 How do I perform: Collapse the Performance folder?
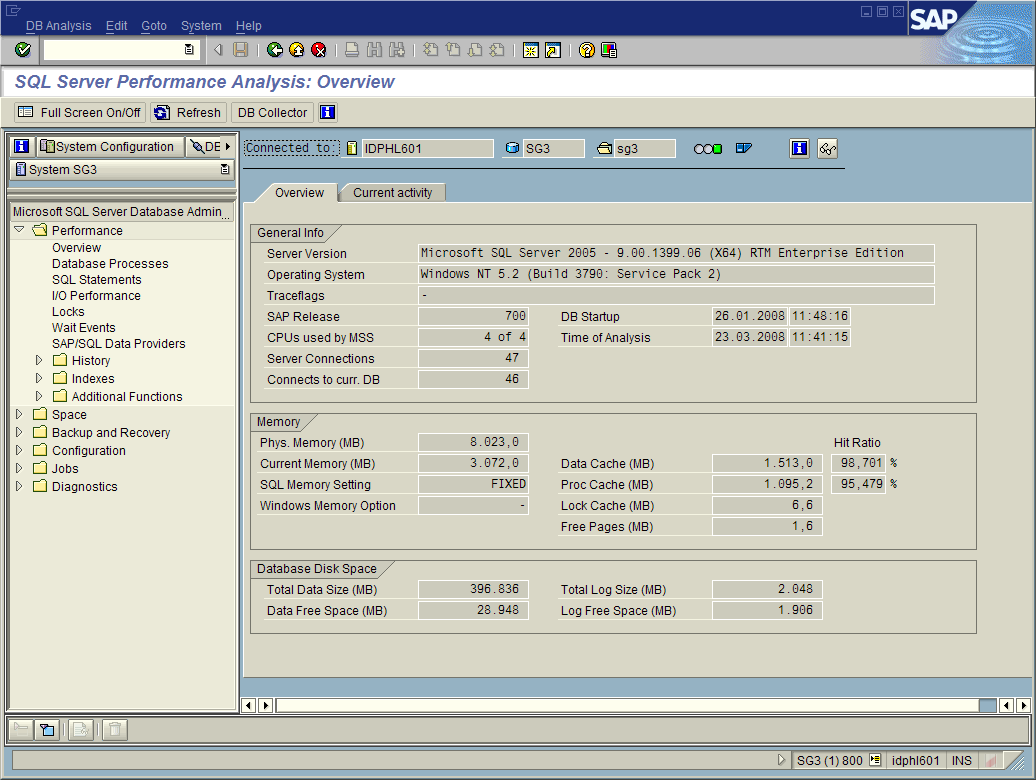coord(19,230)
